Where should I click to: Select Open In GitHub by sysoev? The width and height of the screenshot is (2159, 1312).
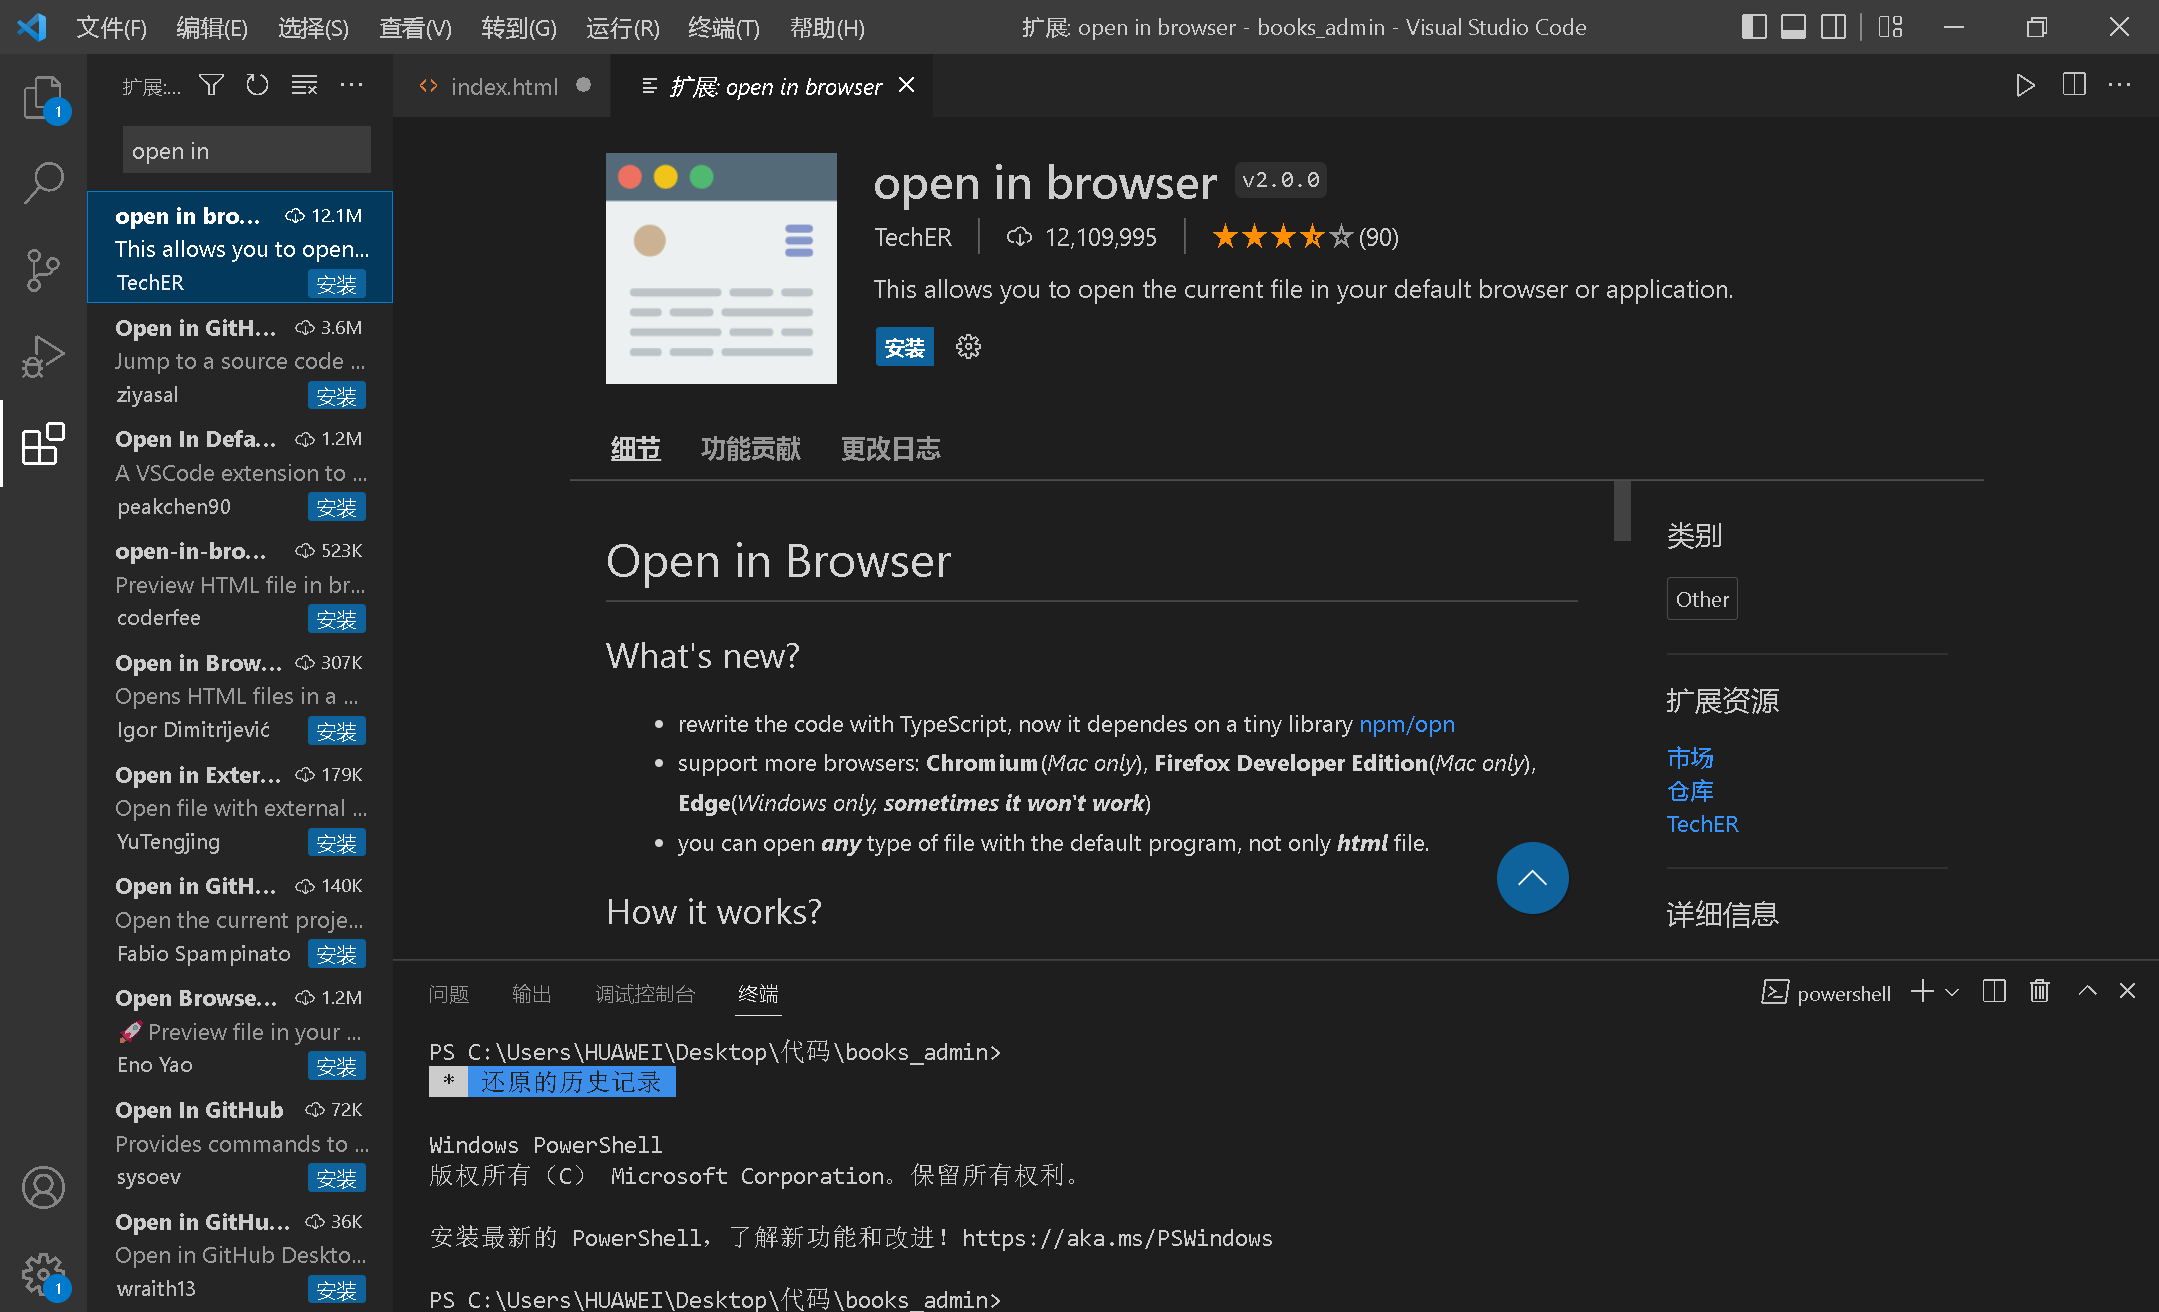240,1143
